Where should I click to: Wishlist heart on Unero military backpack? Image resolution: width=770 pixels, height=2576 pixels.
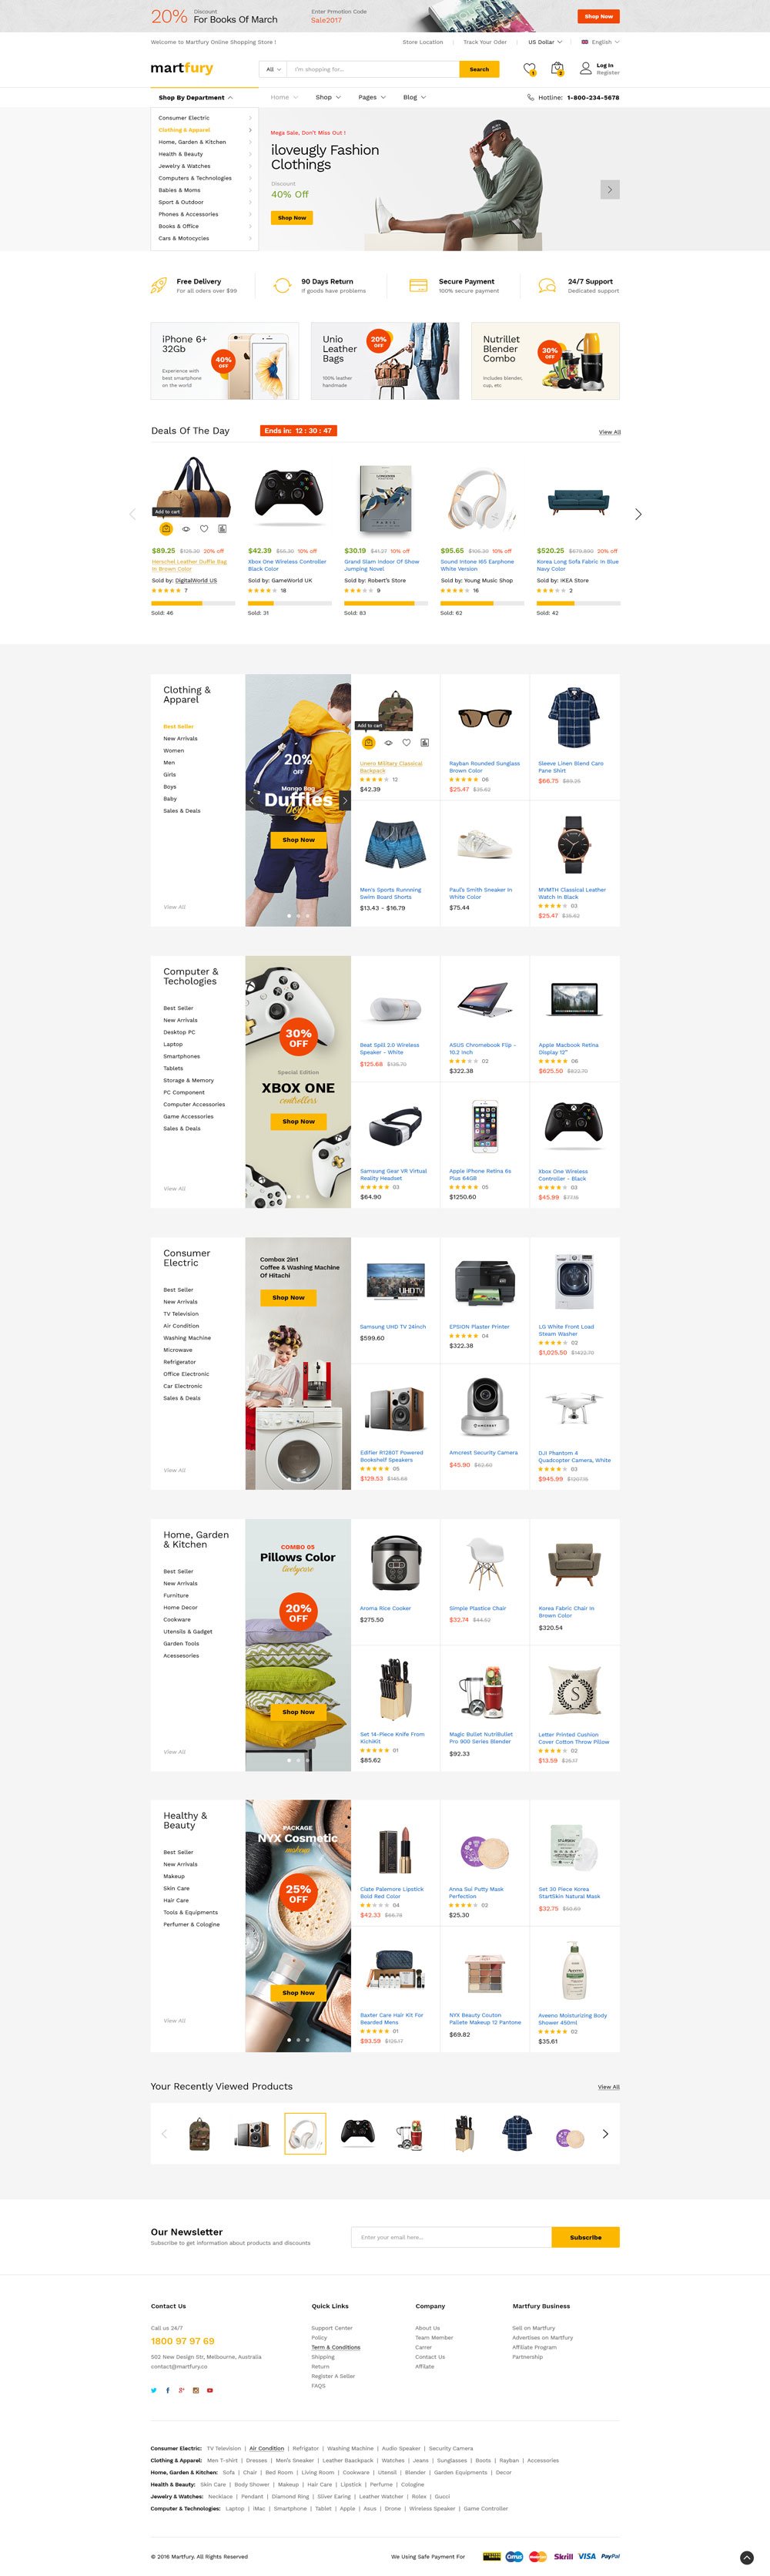point(406,742)
